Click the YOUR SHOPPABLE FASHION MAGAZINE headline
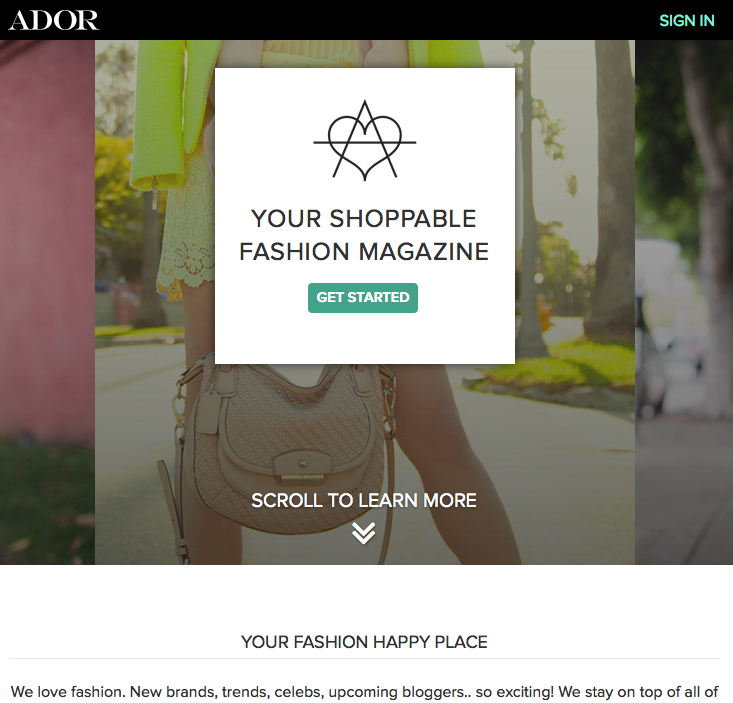This screenshot has width=733, height=703. (364, 235)
